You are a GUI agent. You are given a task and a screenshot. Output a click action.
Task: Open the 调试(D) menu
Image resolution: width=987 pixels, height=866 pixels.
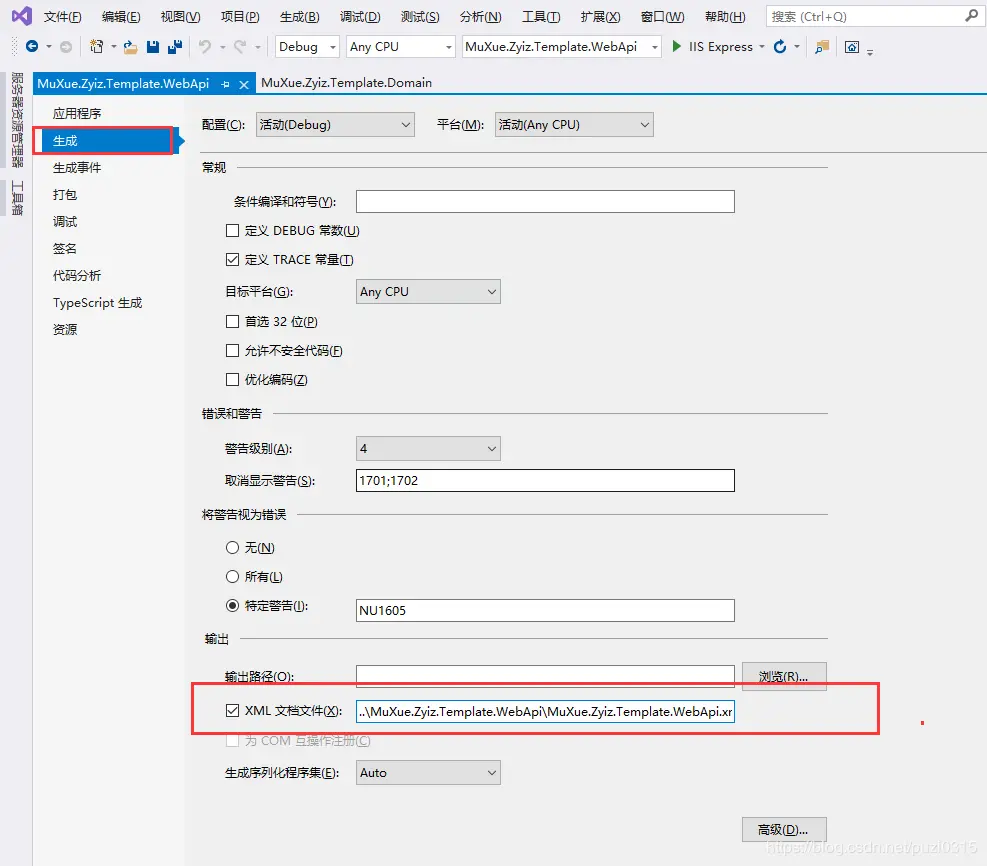[360, 17]
